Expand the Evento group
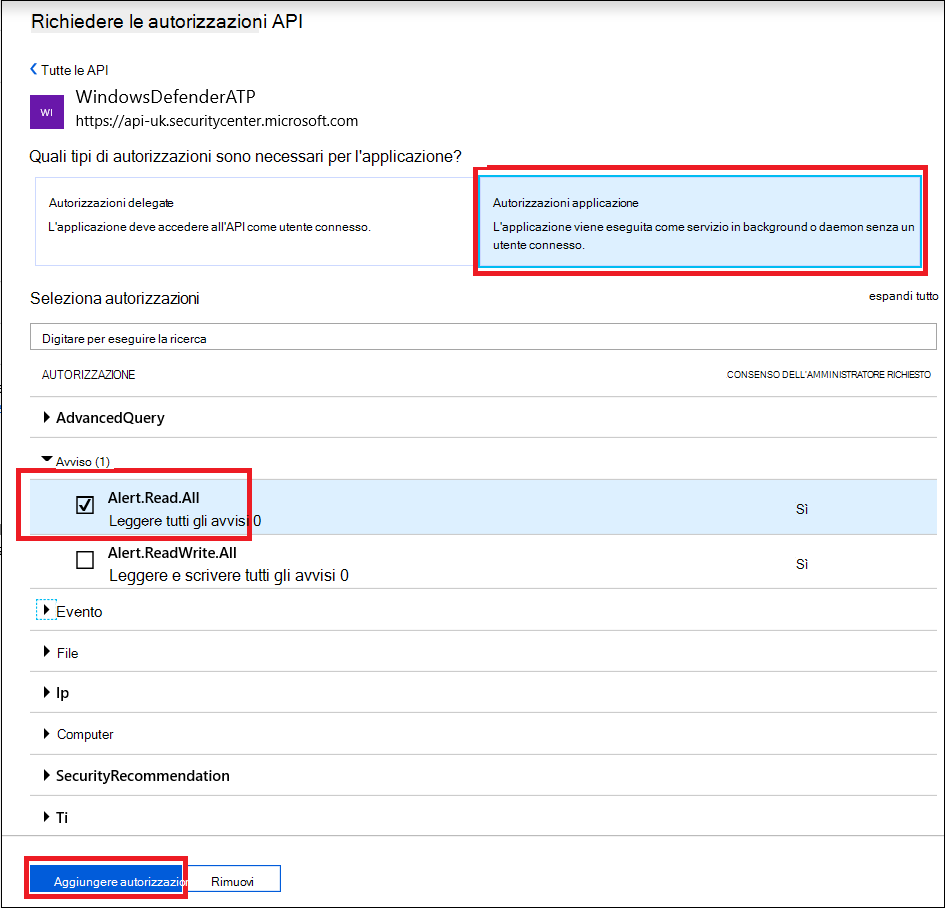945x908 pixels. click(x=46, y=610)
